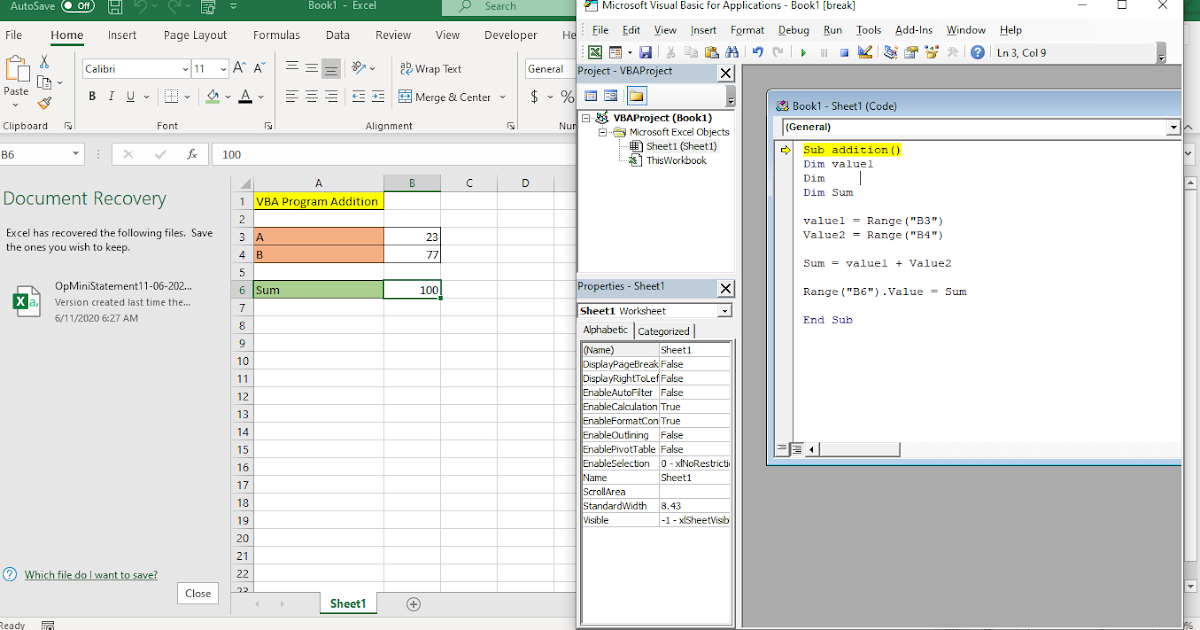Open the (General) object dropdown in code window
This screenshot has width=1200, height=630.
coord(1173,127)
